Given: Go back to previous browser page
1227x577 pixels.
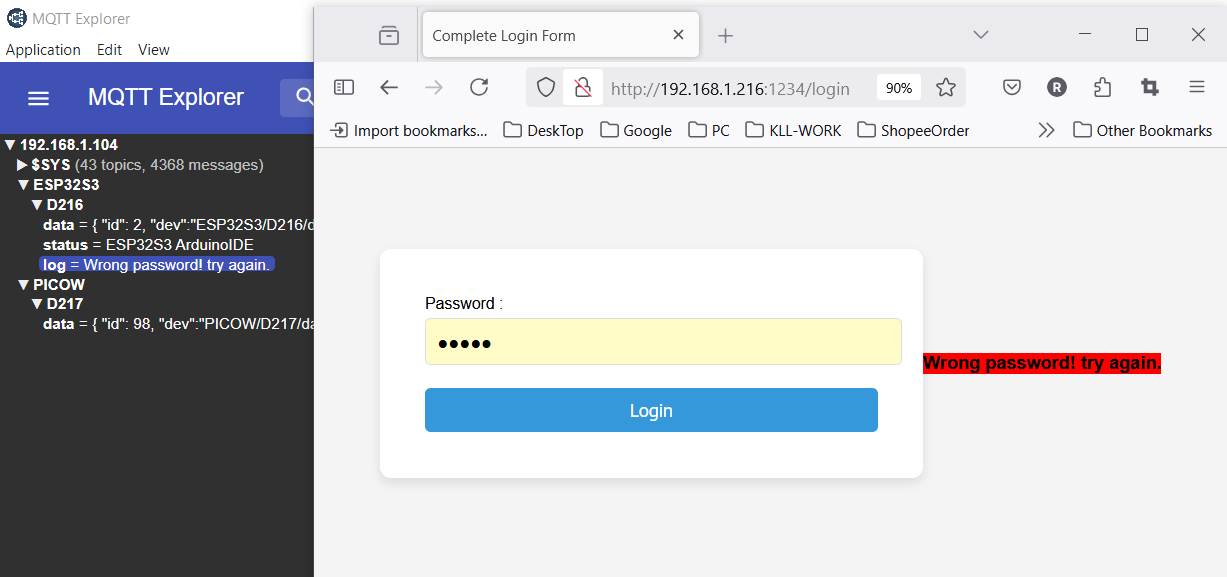Looking at the screenshot, I should 389,88.
